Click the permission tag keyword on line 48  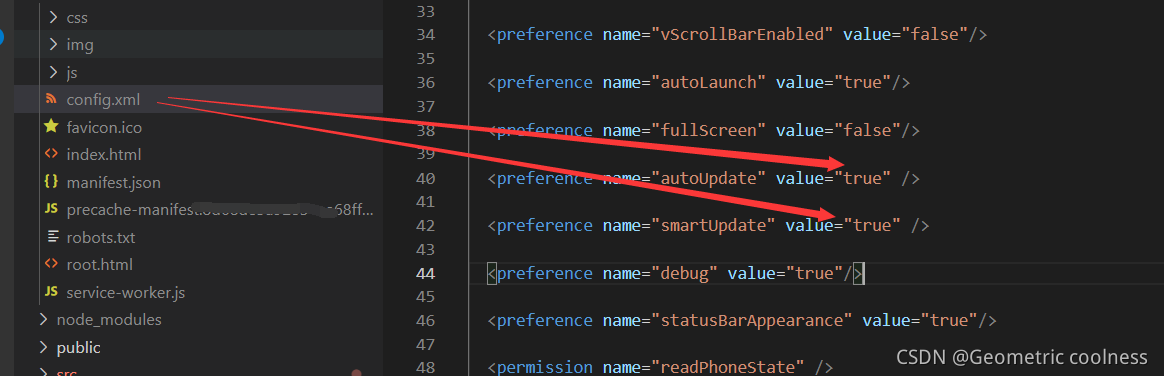(x=545, y=367)
